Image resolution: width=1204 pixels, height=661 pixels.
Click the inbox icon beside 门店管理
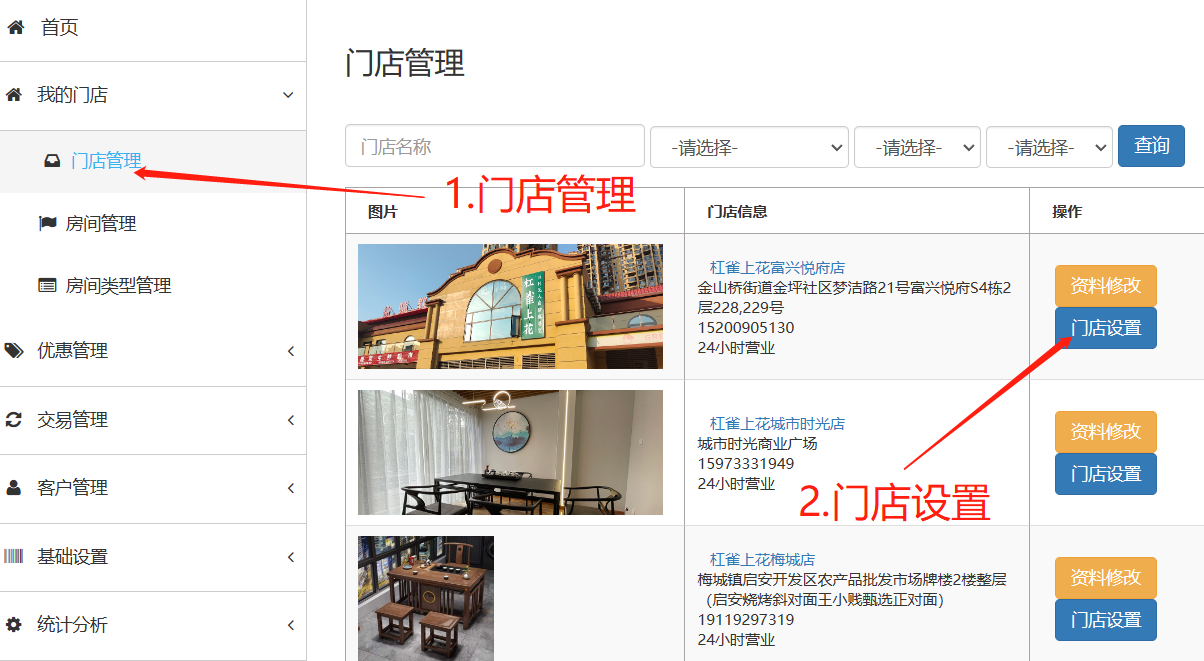52,160
